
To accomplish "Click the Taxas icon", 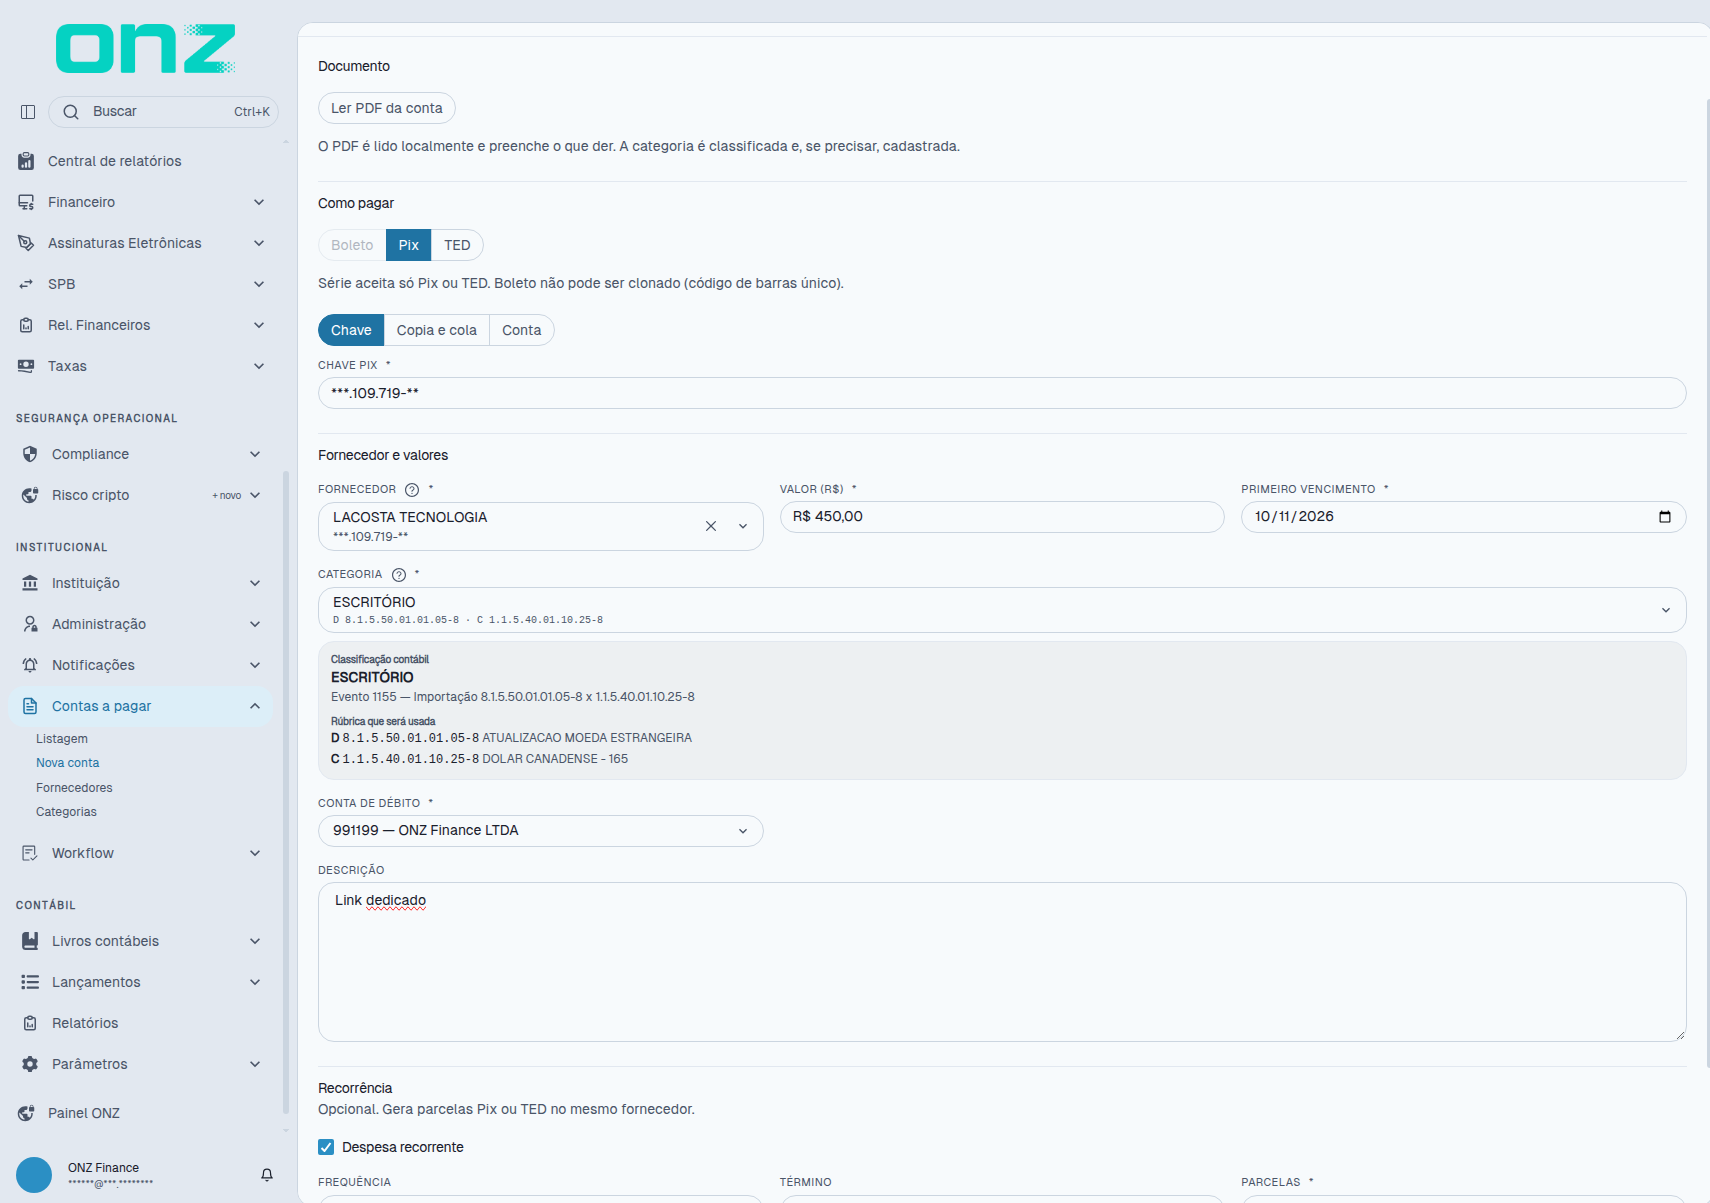I will [x=26, y=366].
